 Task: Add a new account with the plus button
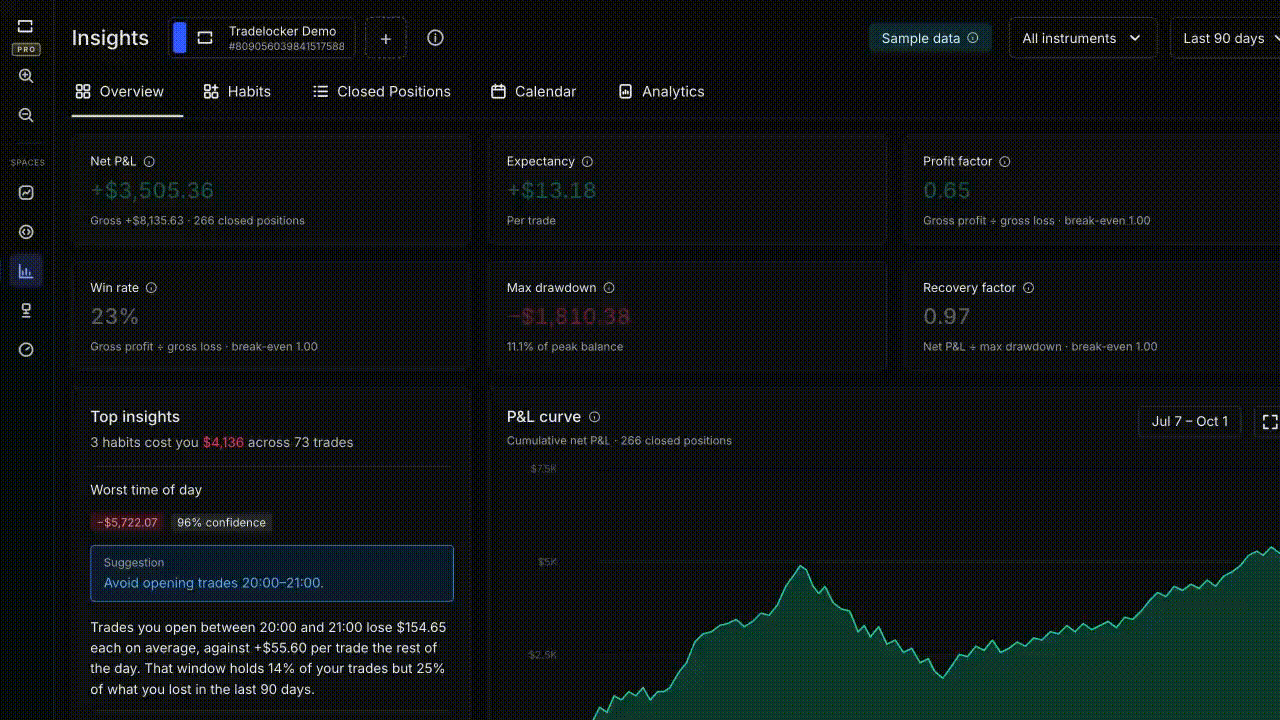(x=386, y=39)
